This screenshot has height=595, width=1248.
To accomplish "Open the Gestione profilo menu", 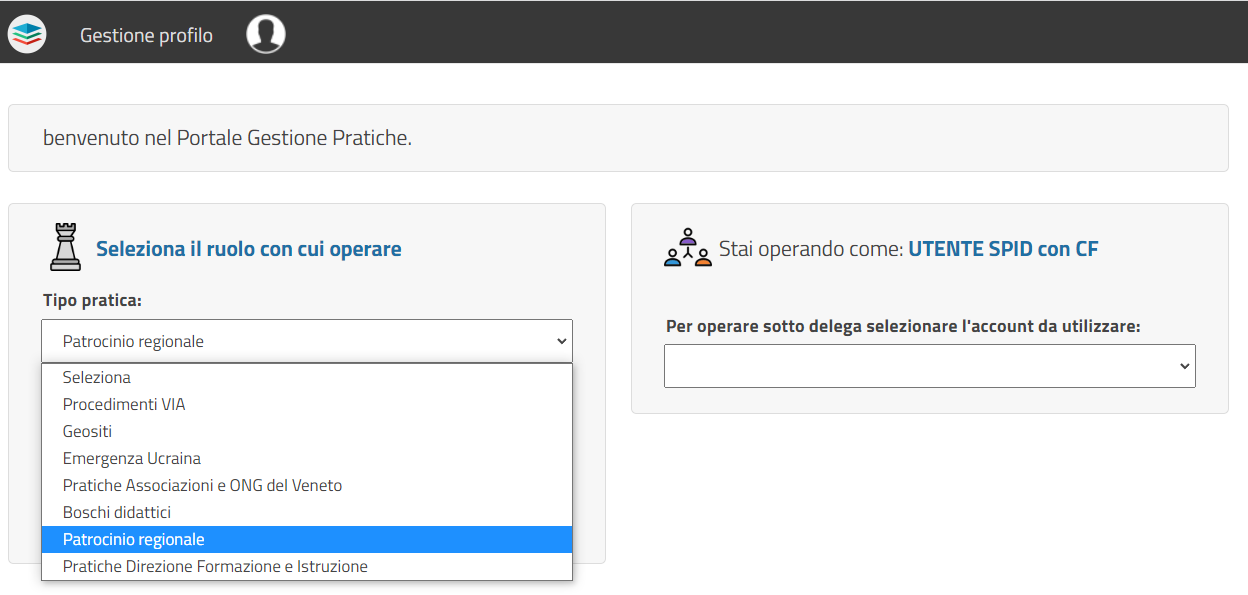I will coord(146,35).
